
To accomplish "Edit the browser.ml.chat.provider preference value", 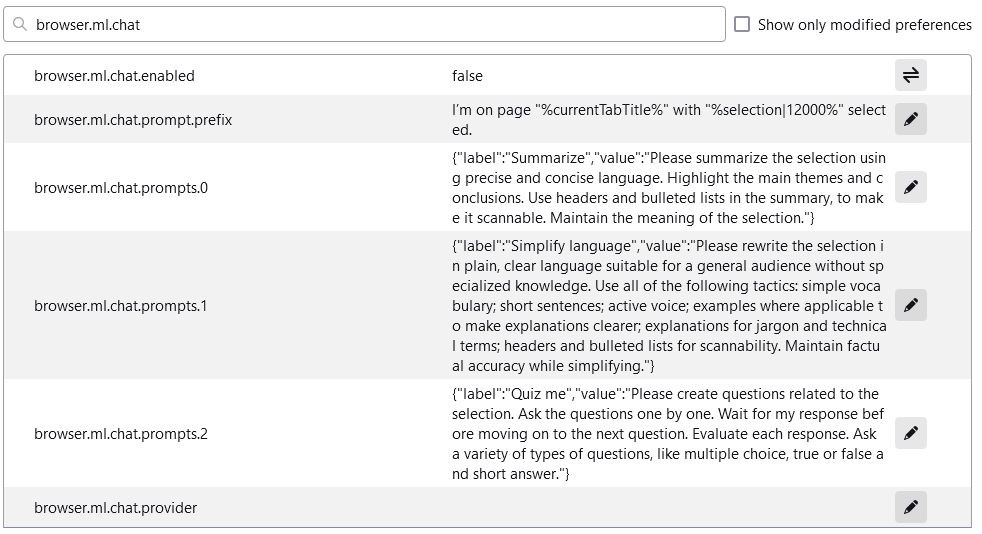I will pyautogui.click(x=910, y=507).
